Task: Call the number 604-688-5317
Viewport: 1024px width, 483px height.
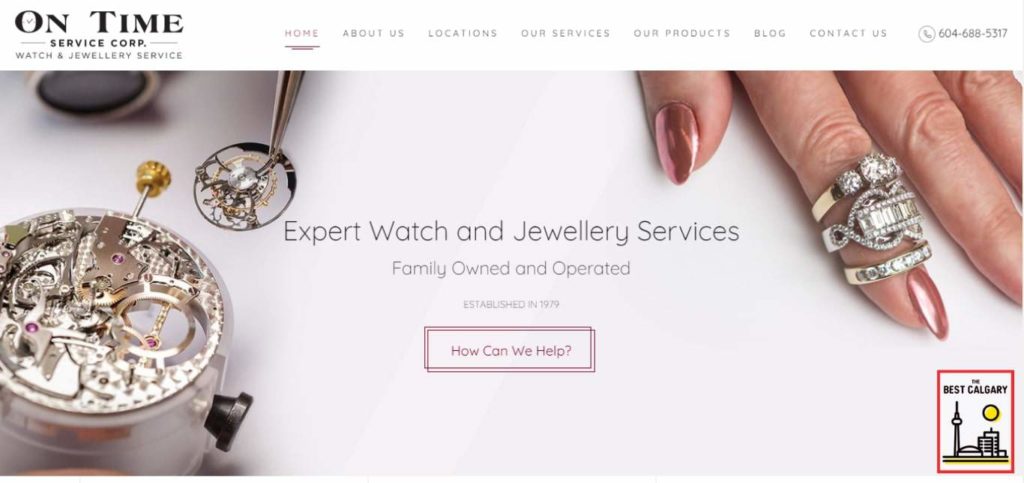Action: [x=972, y=34]
